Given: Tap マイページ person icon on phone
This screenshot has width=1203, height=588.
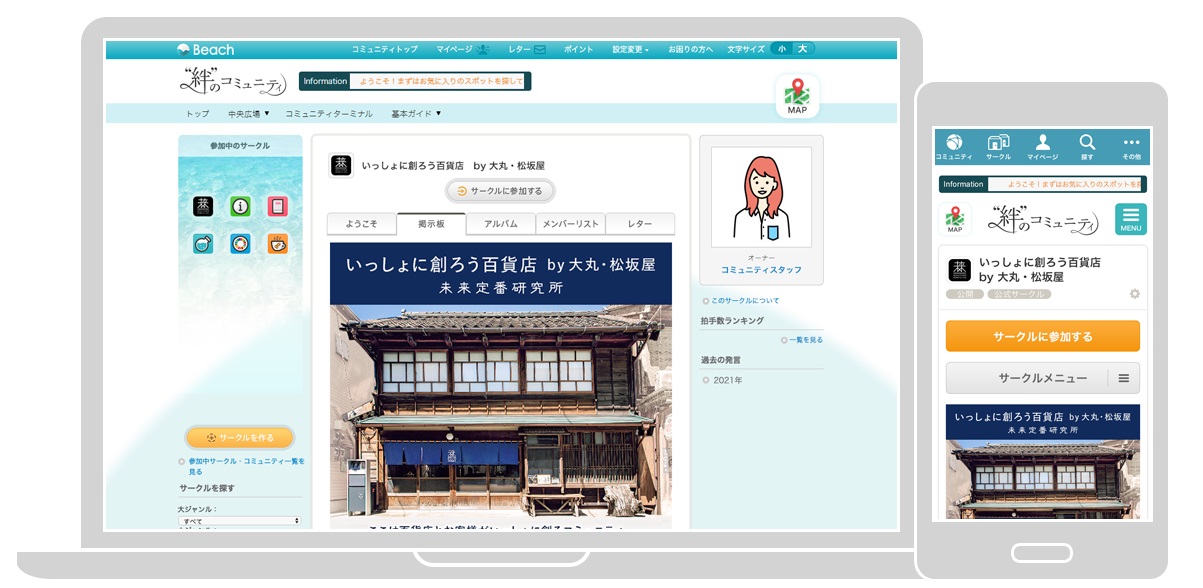Looking at the screenshot, I should (1043, 146).
